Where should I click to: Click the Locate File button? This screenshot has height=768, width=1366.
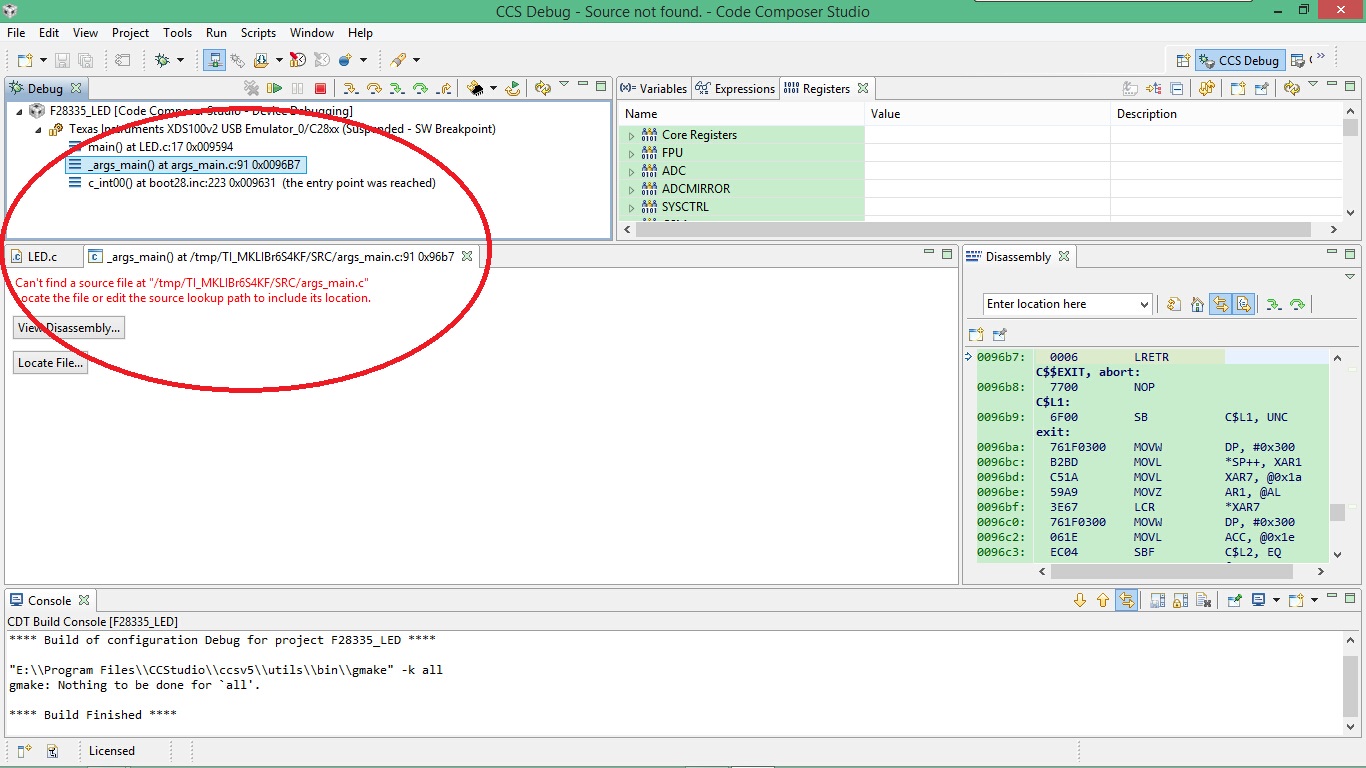pos(50,363)
